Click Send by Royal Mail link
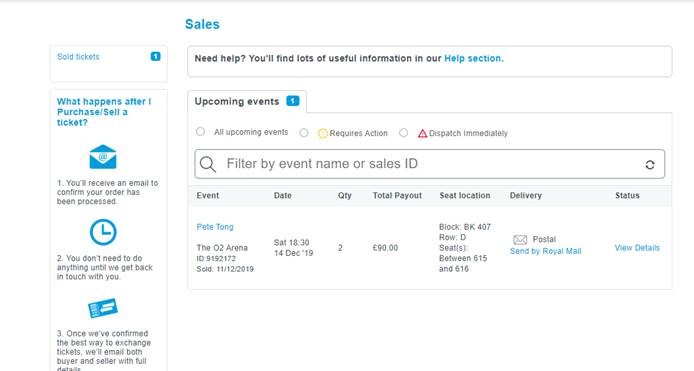The image size is (694, 371). pyautogui.click(x=546, y=251)
